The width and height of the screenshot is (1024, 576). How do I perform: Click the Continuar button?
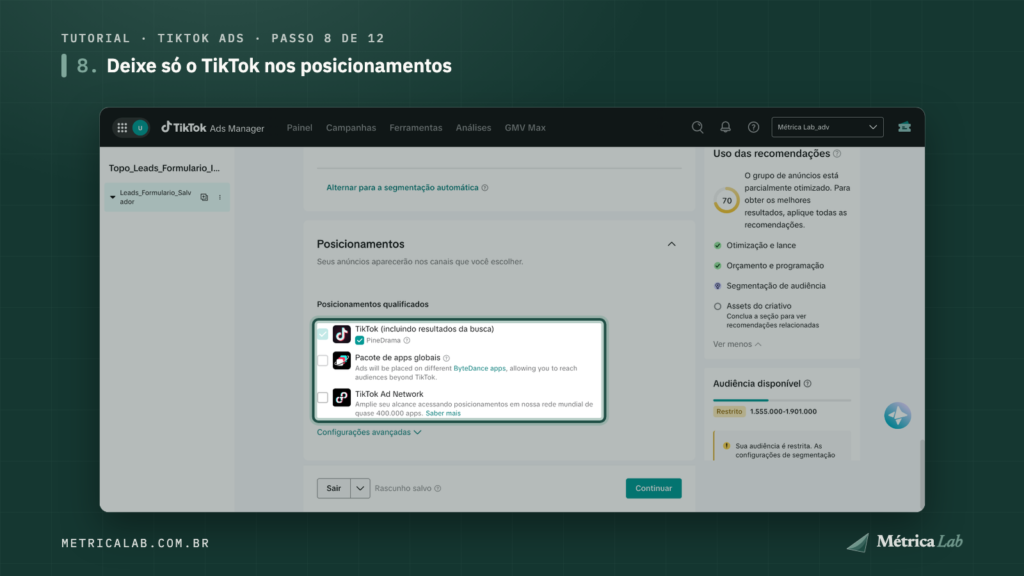click(x=654, y=488)
